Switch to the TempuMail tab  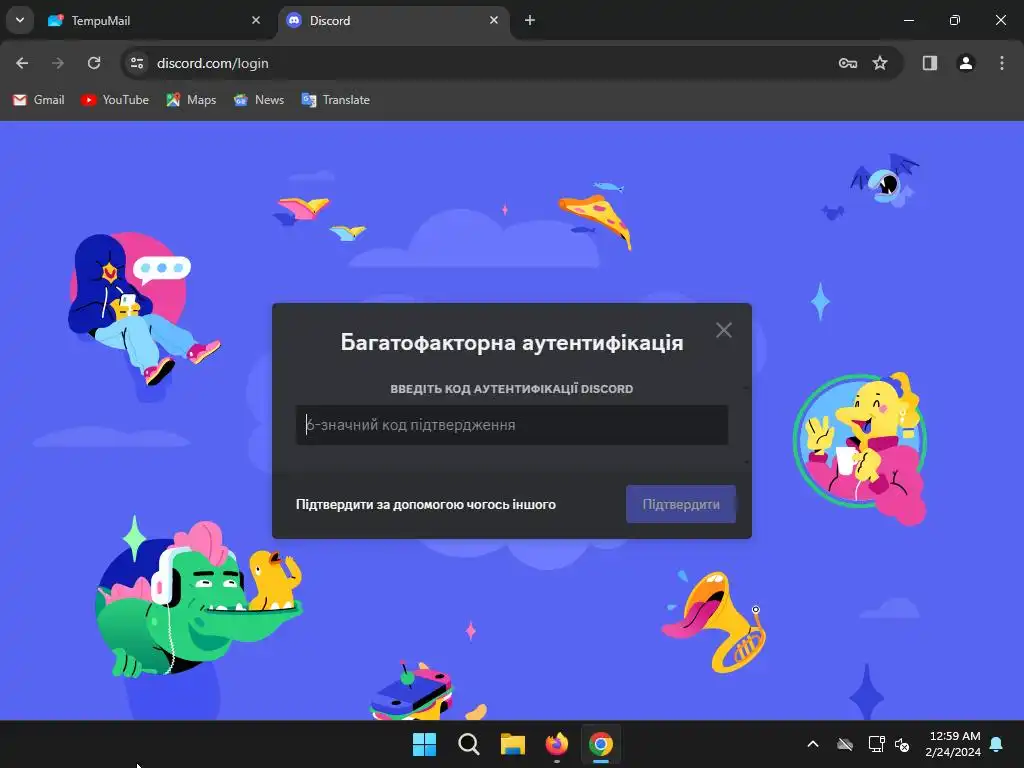click(154, 21)
